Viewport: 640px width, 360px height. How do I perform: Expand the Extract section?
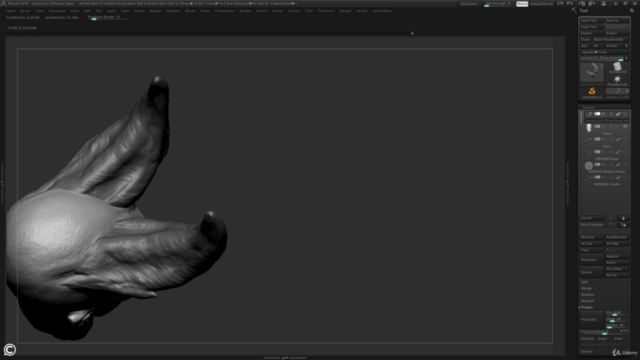tap(587, 351)
